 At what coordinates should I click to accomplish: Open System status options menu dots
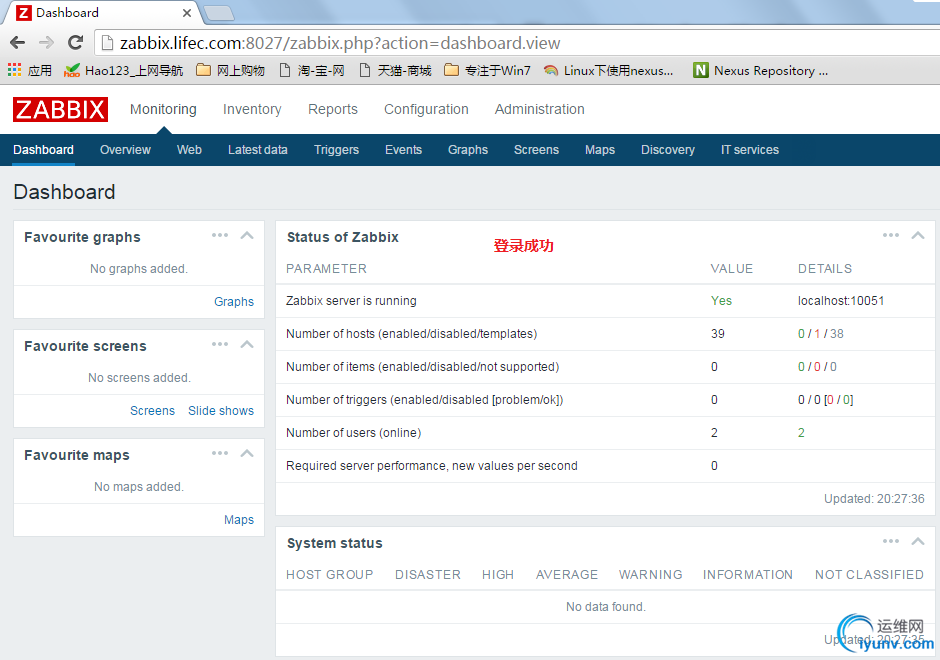(x=891, y=541)
